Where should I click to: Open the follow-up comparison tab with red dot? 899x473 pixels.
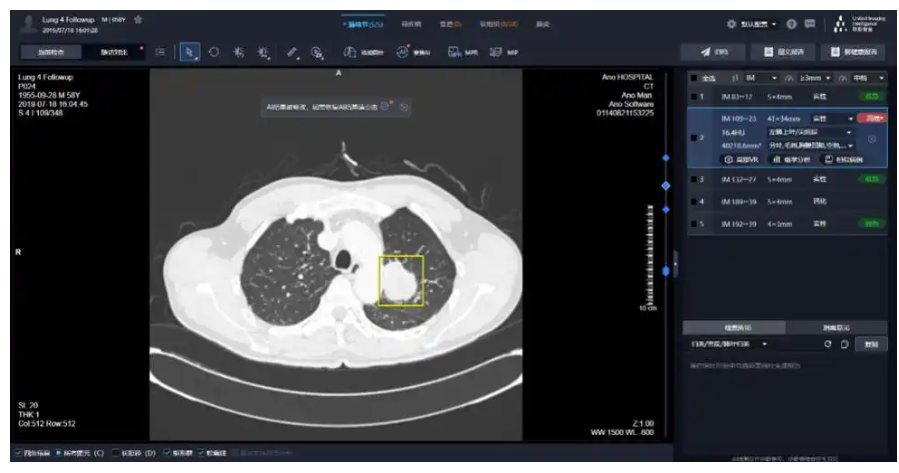click(x=114, y=52)
